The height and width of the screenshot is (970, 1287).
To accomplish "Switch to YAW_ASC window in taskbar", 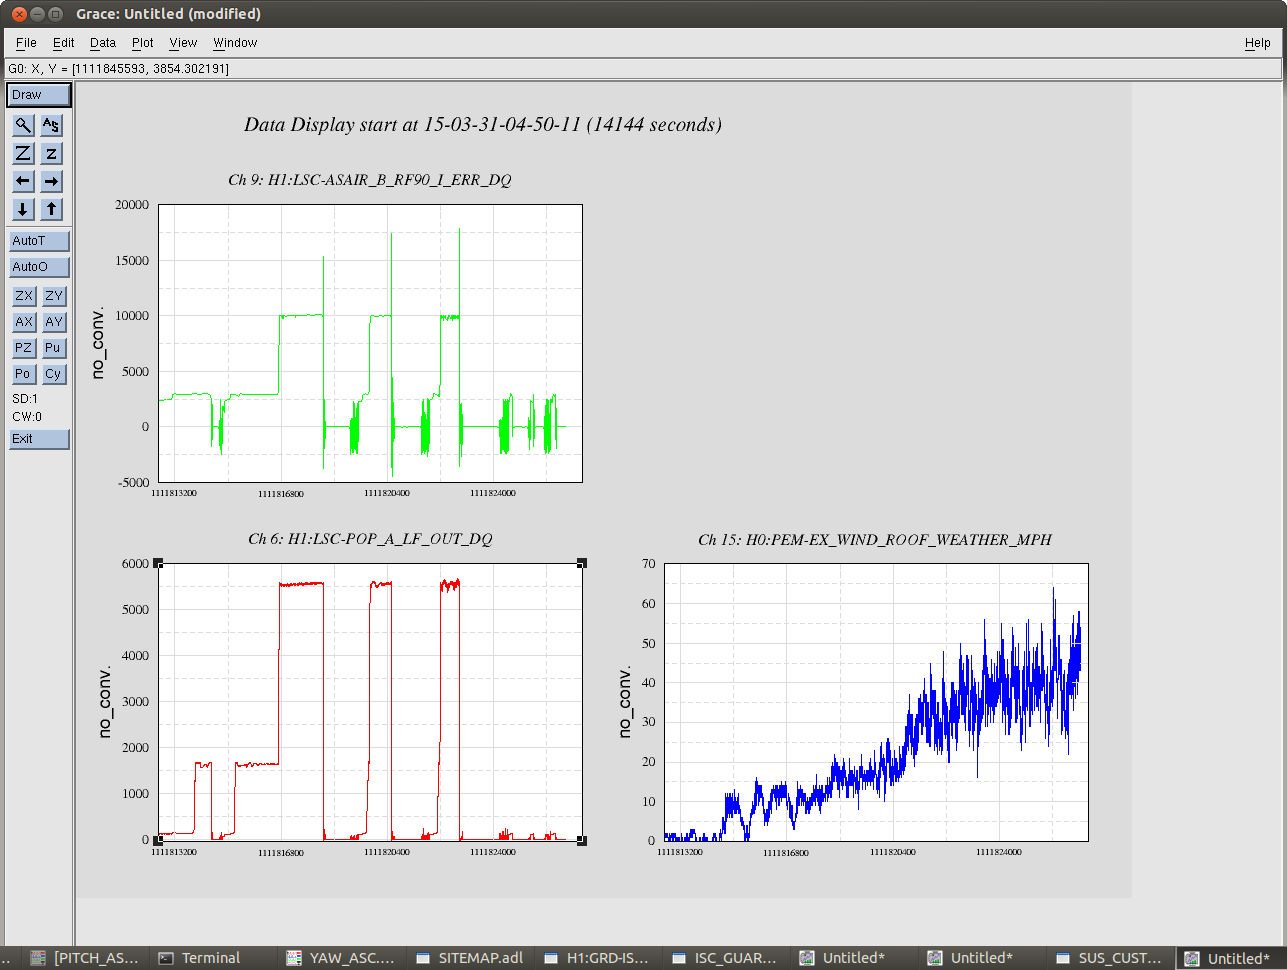I will click(341, 958).
